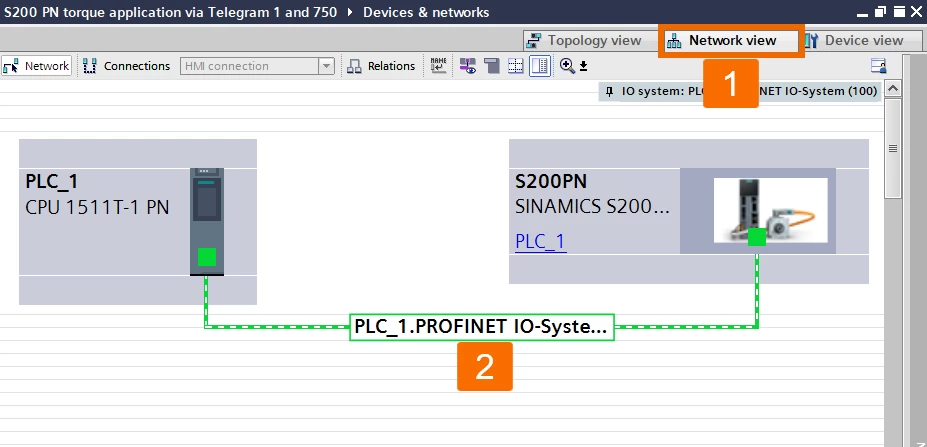Restore the editor window size
The width and height of the screenshot is (927, 447).
point(880,12)
